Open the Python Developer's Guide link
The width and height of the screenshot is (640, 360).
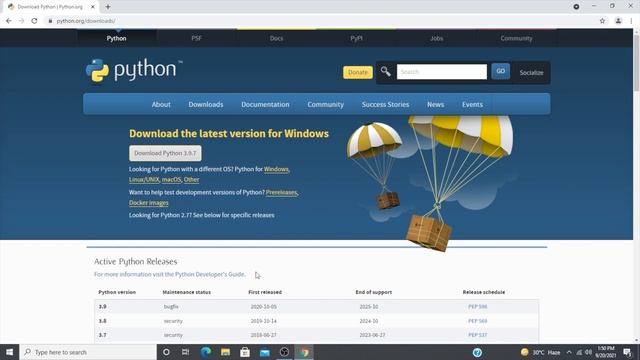[169, 274]
